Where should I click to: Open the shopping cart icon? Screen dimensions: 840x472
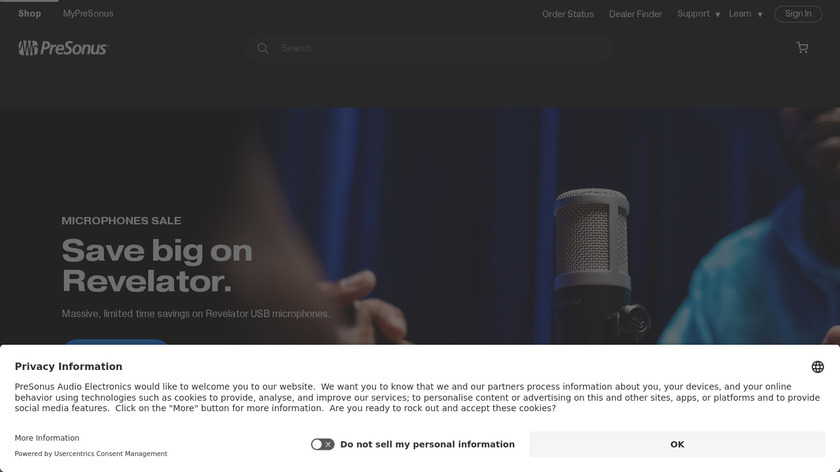pyautogui.click(x=802, y=48)
